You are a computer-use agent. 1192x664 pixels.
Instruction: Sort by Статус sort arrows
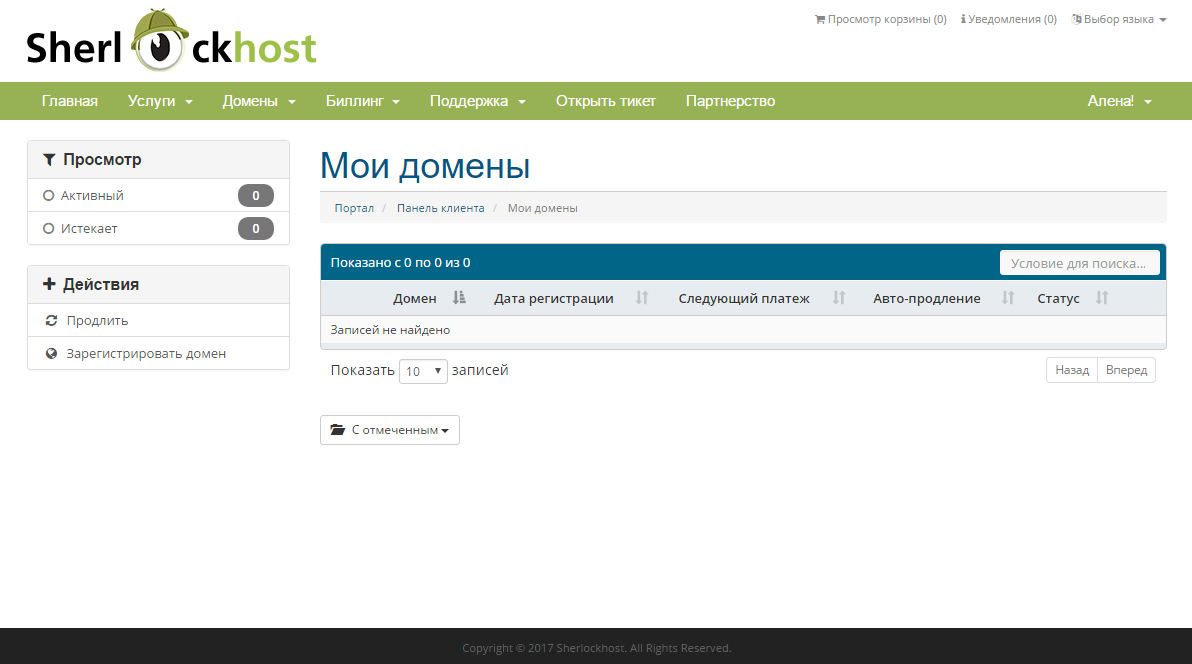(1102, 297)
